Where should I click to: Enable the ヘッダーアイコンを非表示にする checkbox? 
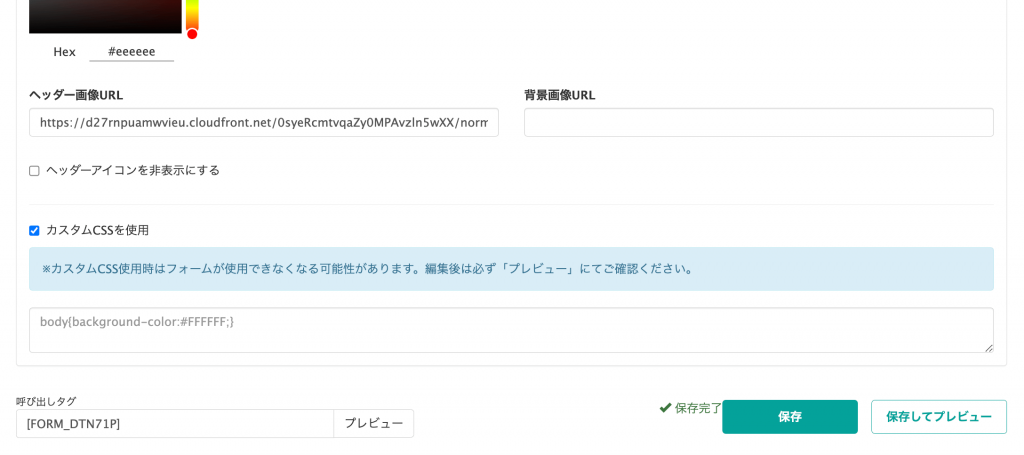(x=35, y=171)
